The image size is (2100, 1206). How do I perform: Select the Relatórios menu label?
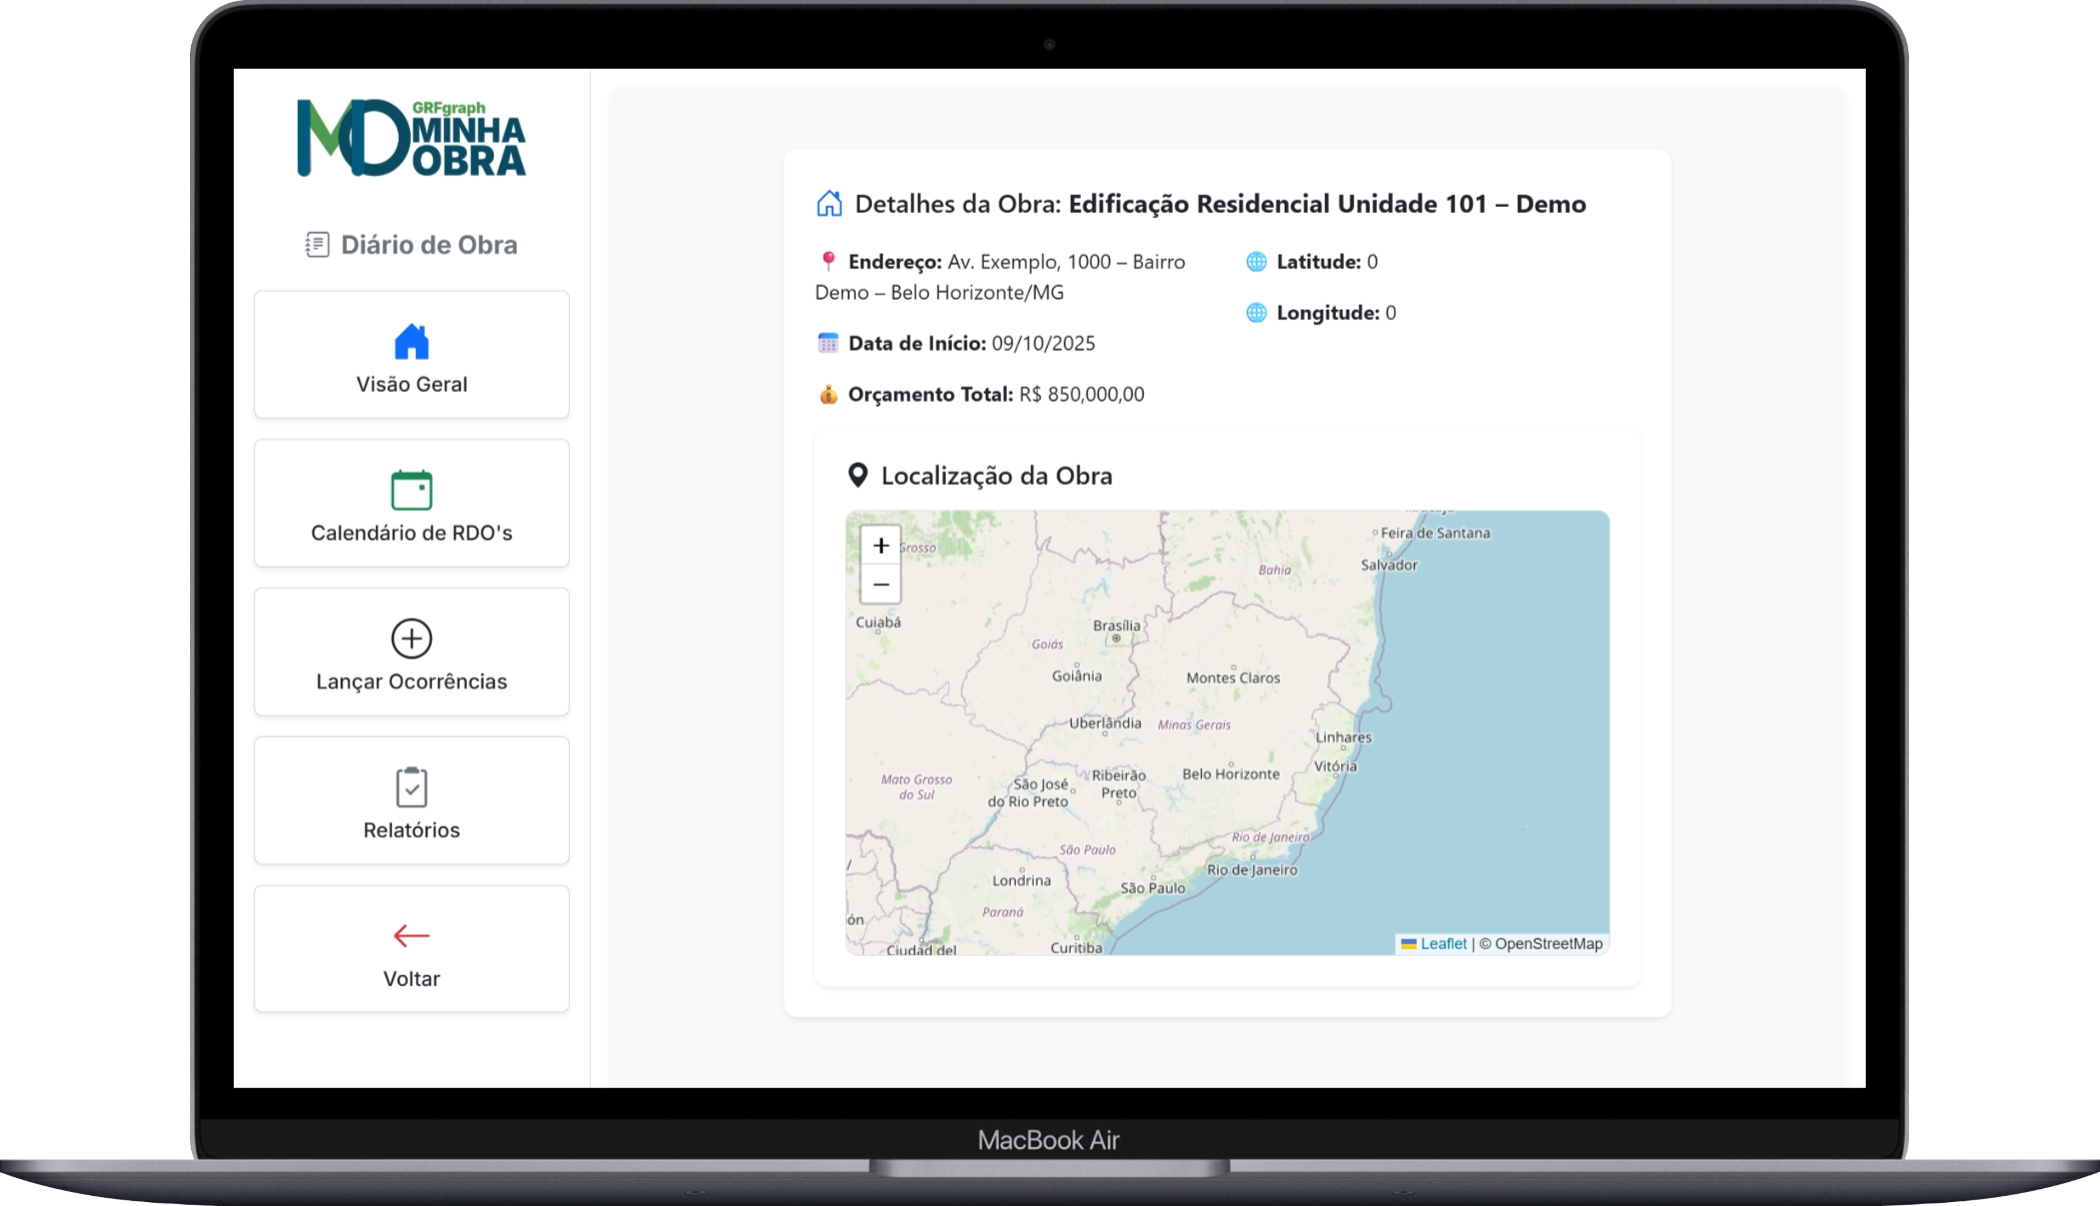pos(411,830)
